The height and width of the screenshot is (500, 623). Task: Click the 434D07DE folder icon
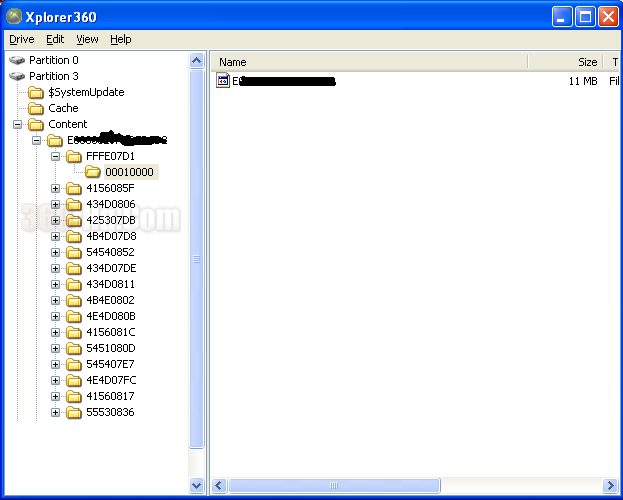[74, 268]
